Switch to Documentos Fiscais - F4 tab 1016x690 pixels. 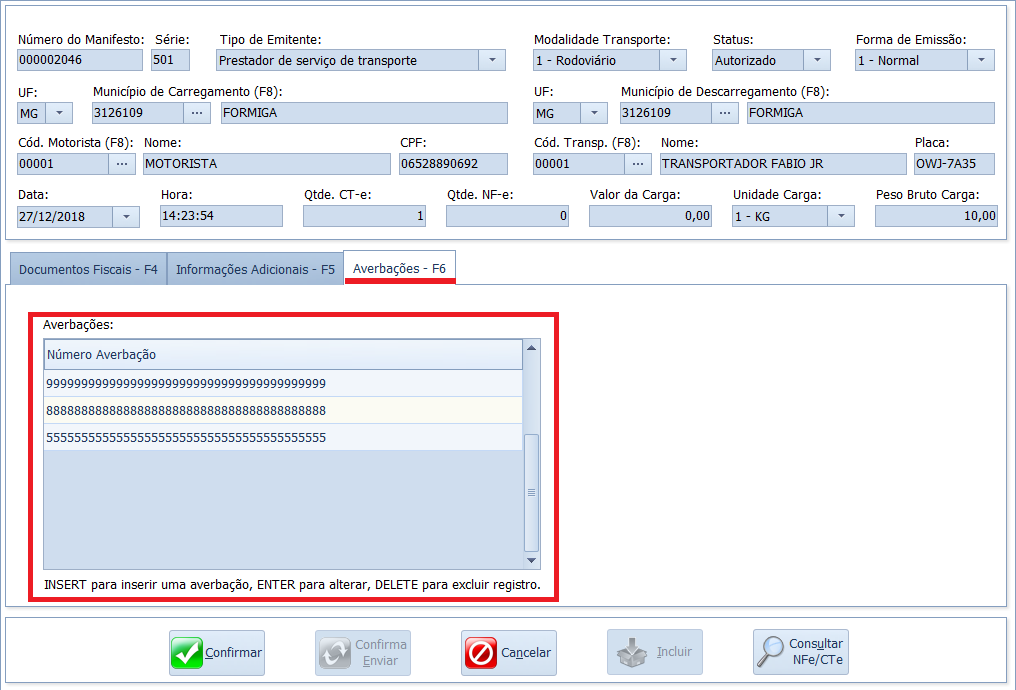click(x=88, y=269)
